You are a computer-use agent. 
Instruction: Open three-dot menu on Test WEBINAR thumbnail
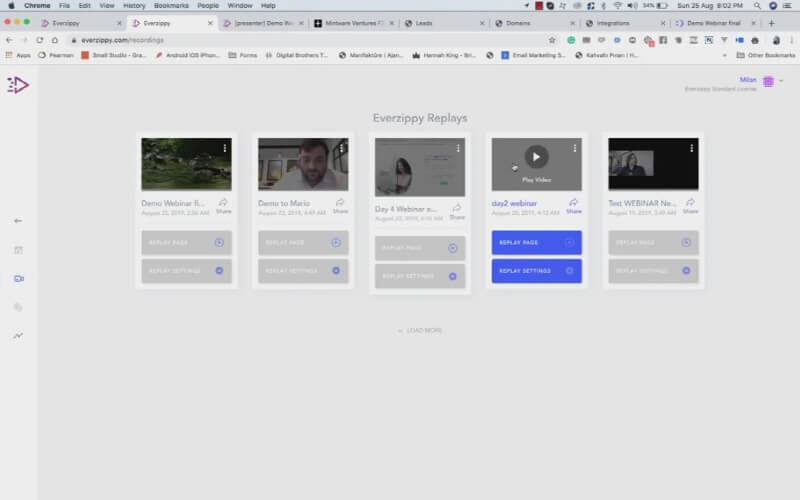click(691, 148)
